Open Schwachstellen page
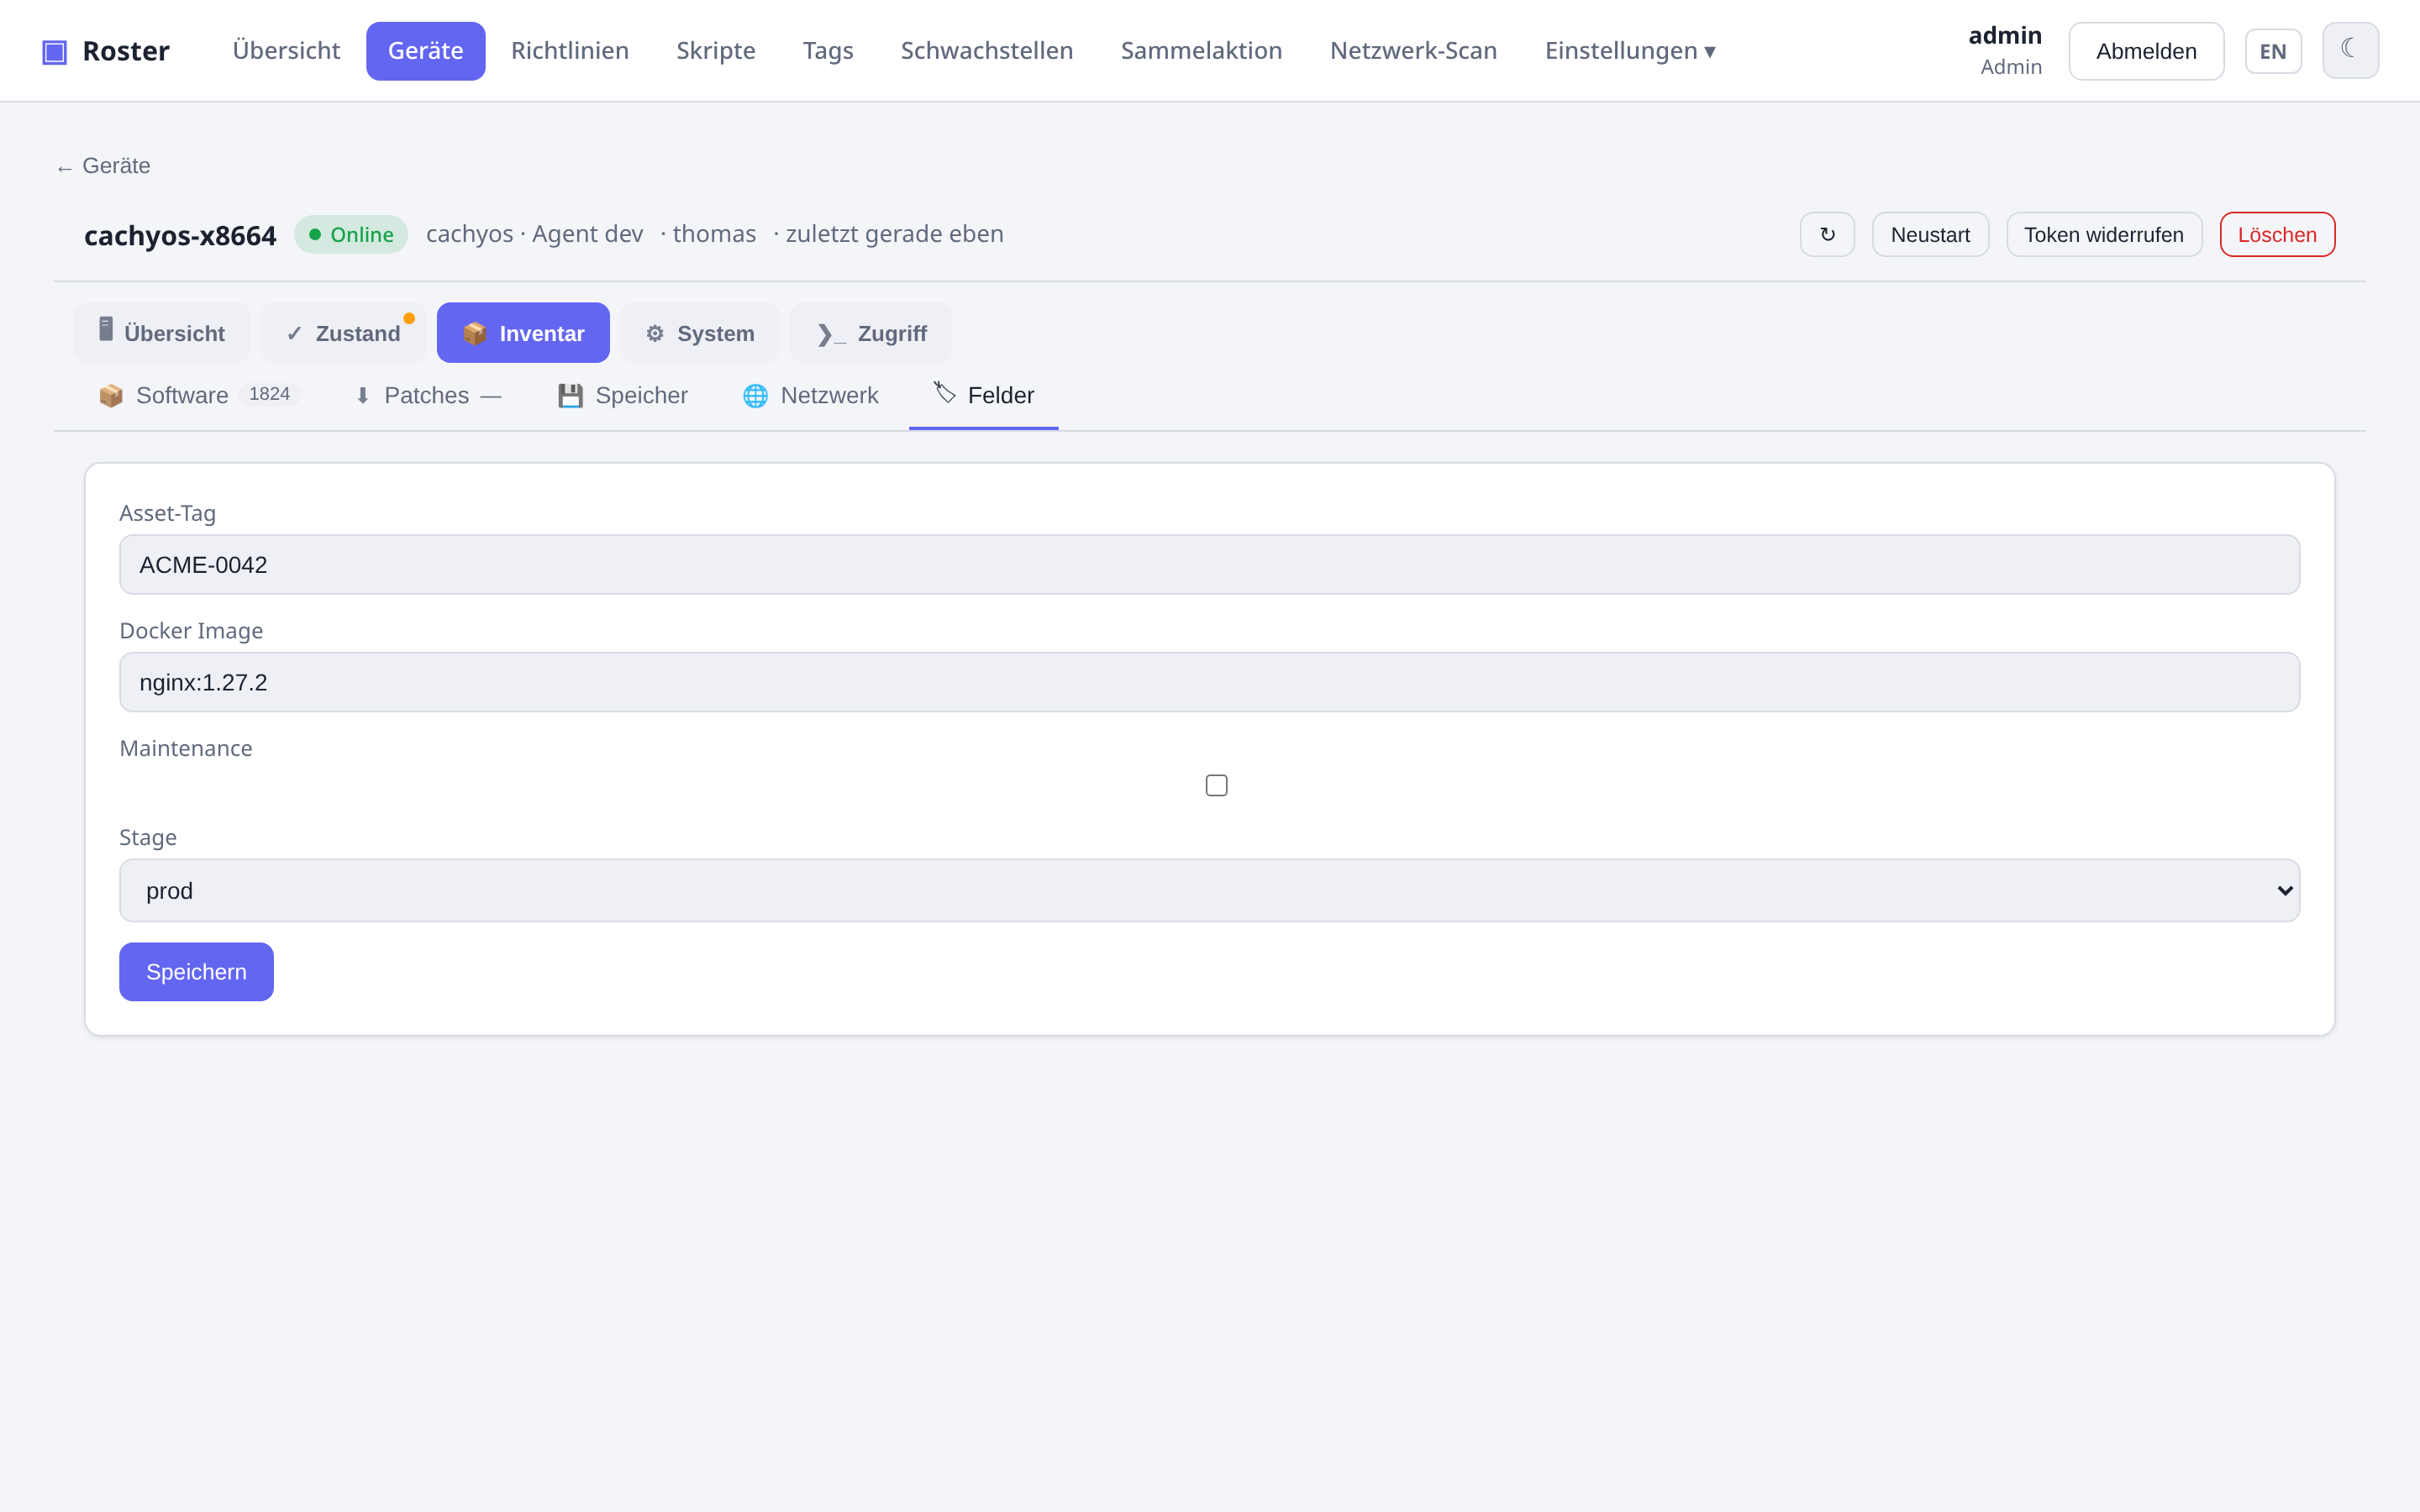 coord(987,51)
